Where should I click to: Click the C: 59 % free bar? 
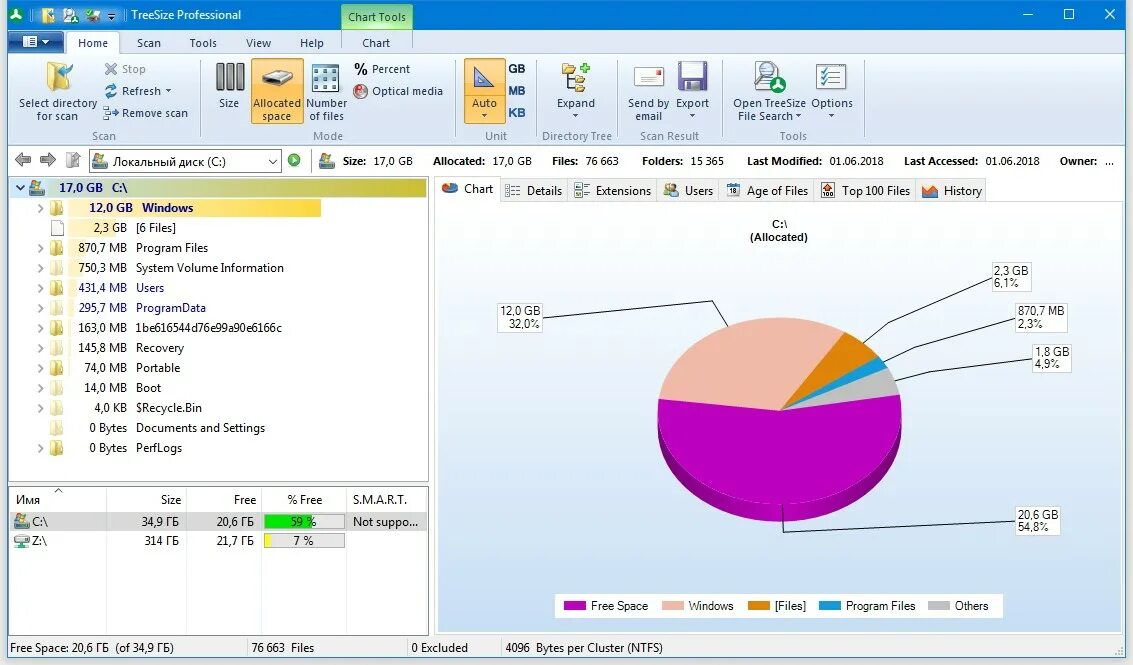point(304,521)
